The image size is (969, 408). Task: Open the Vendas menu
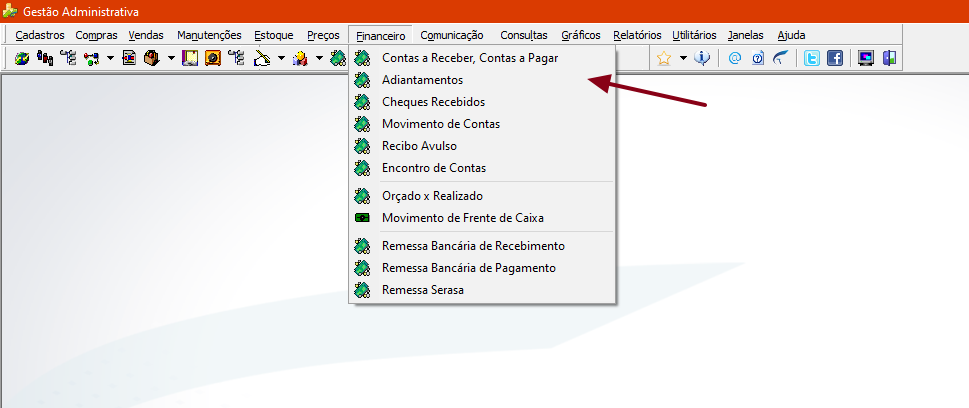click(146, 35)
